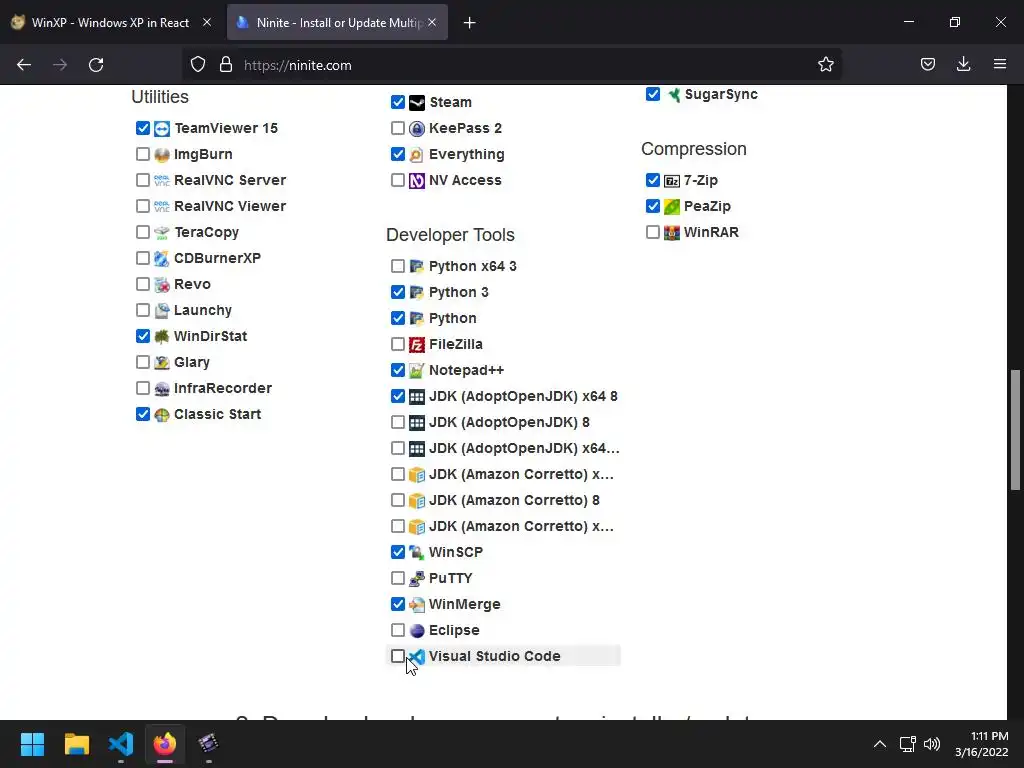This screenshot has width=1024, height=768.
Task: Bookmark this page with the star icon
Action: [x=825, y=65]
